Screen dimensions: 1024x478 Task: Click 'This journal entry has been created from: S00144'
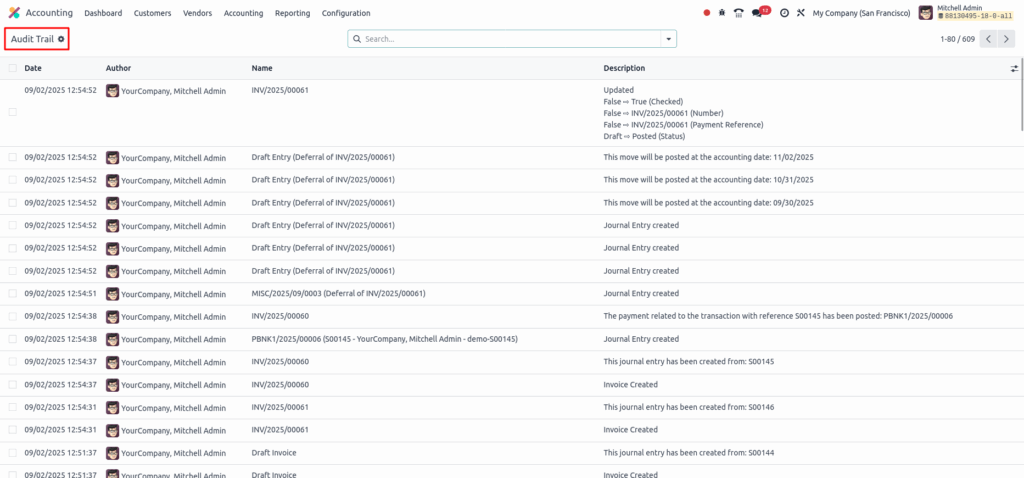click(x=689, y=453)
